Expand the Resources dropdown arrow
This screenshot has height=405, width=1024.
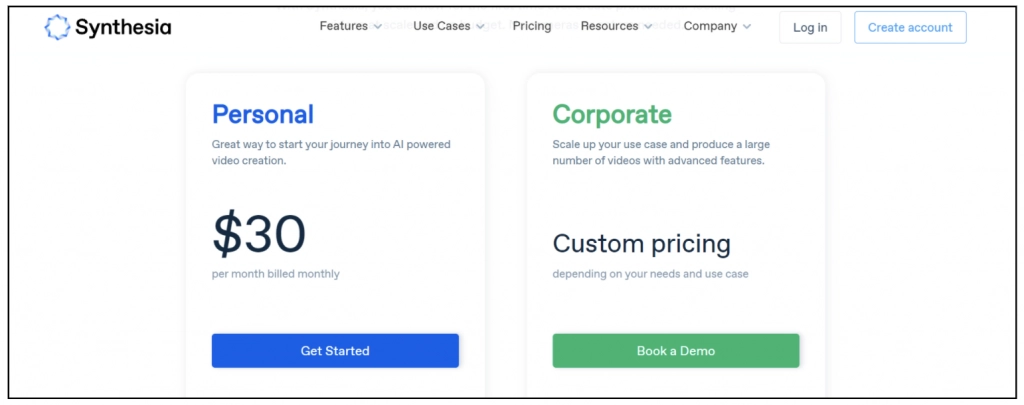click(x=648, y=27)
